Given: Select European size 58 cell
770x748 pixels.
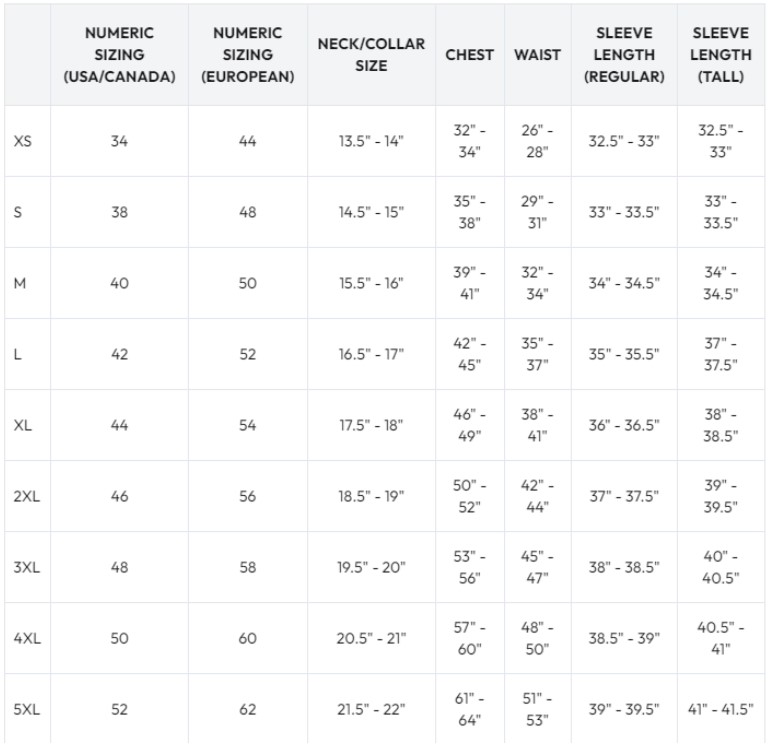Looking at the screenshot, I should (248, 568).
